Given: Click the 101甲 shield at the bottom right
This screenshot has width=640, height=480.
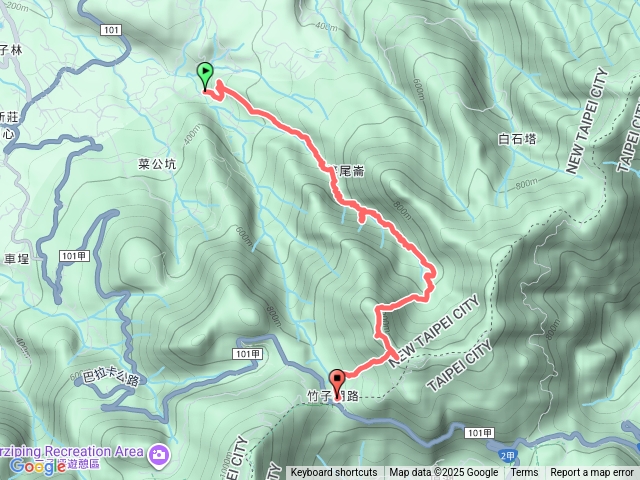Looking at the screenshot, I should click(480, 433).
